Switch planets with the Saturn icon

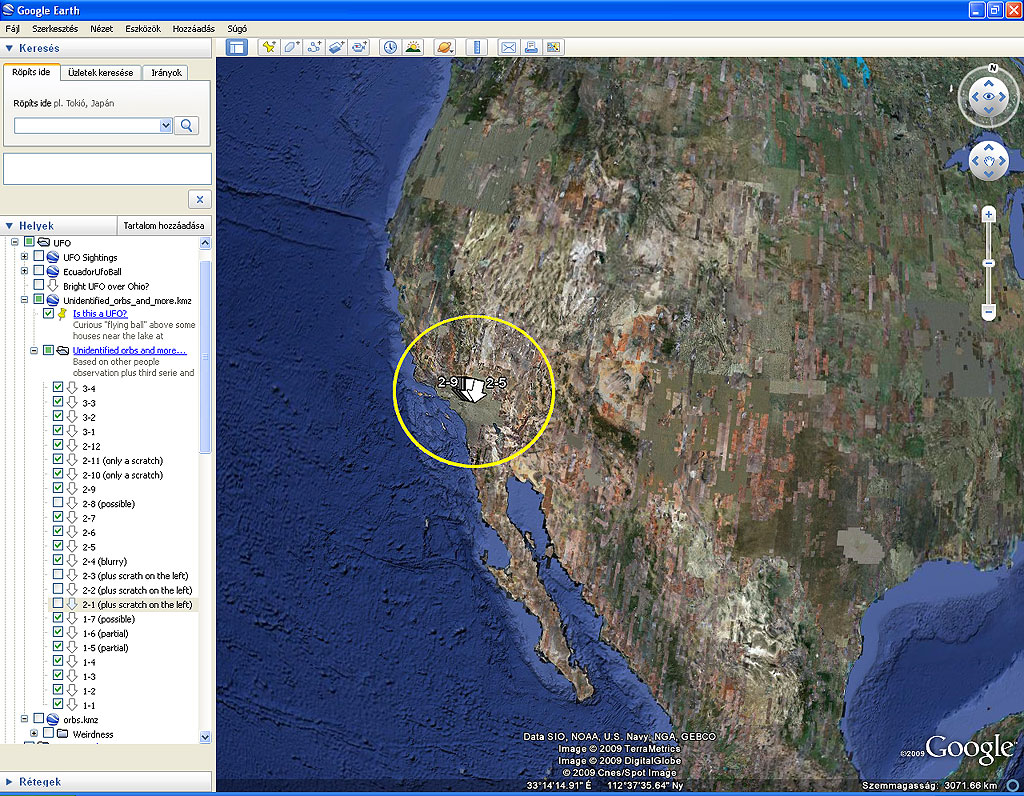[x=445, y=47]
